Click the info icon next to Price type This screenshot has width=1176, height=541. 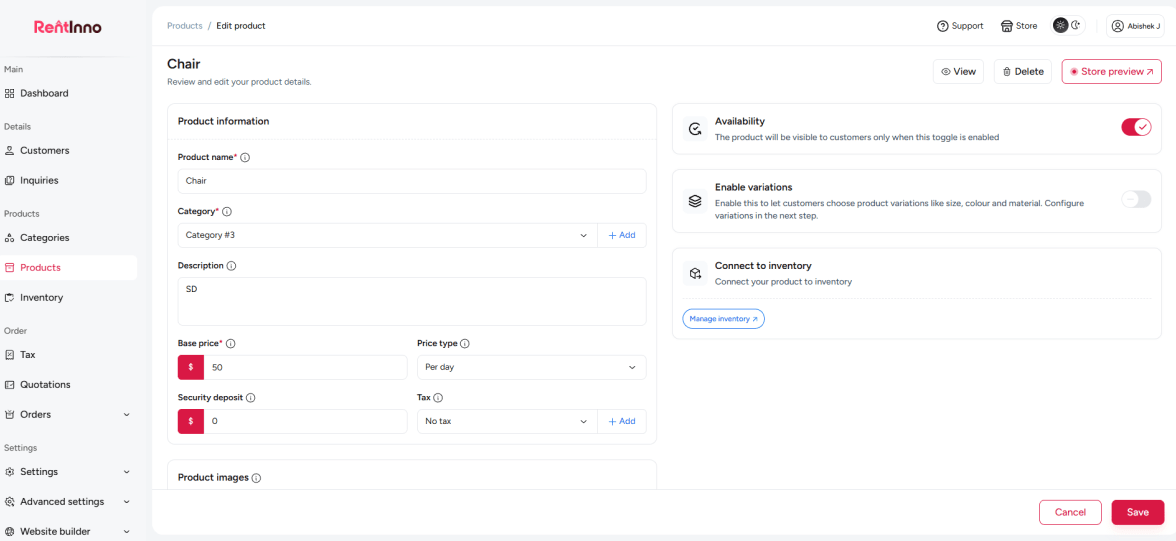(x=465, y=344)
